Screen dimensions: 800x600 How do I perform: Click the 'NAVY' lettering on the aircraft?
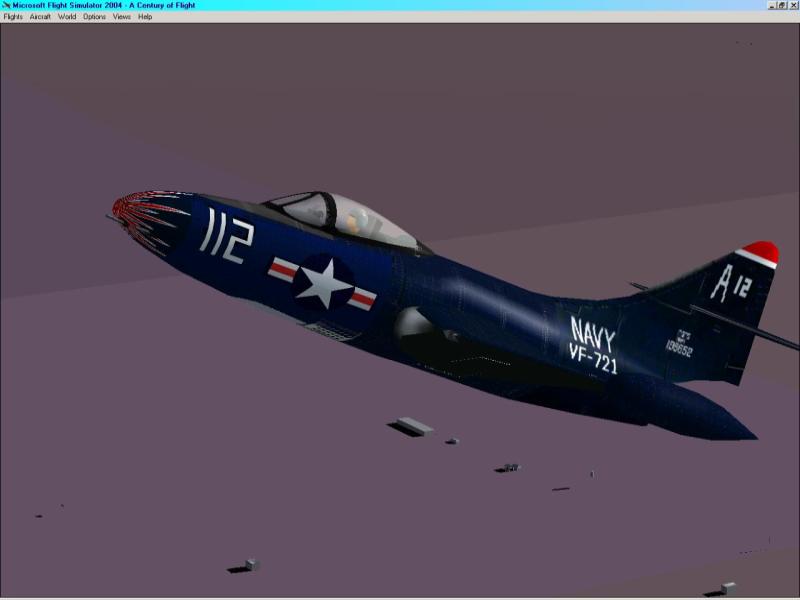[592, 334]
